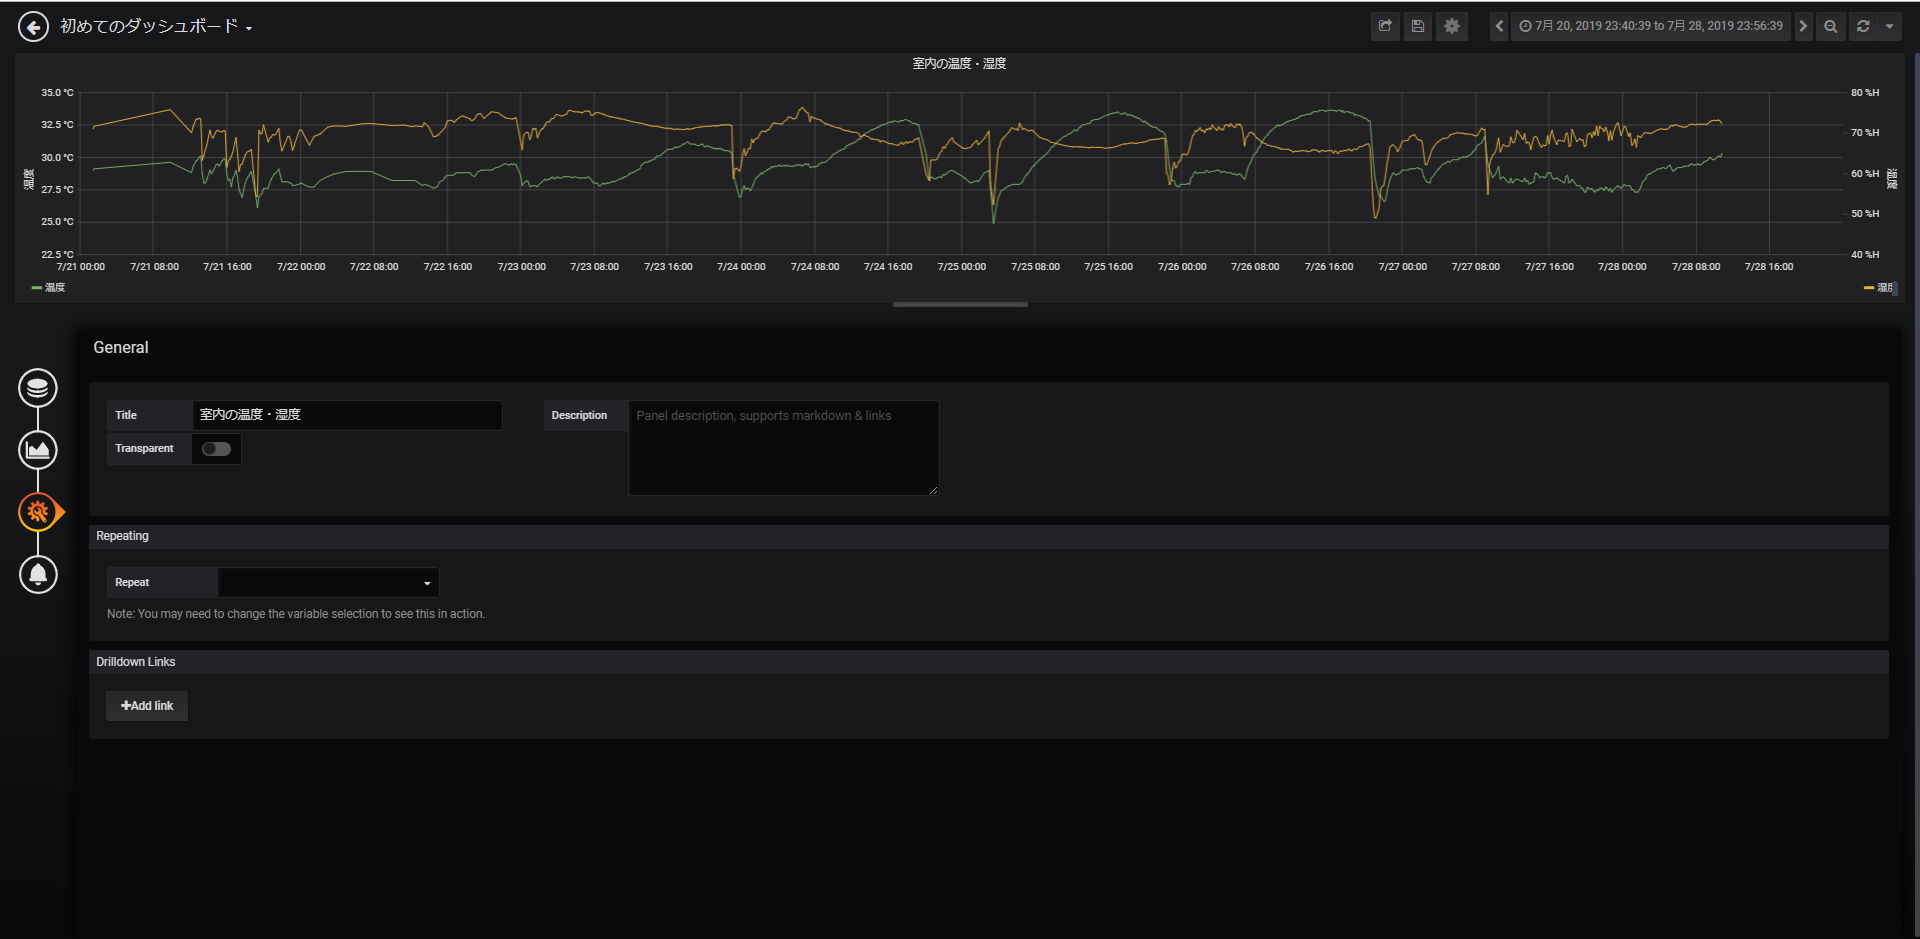This screenshot has width=1920, height=939.
Task: Toggle the yellow 湿度 legend series
Action: (1878, 287)
